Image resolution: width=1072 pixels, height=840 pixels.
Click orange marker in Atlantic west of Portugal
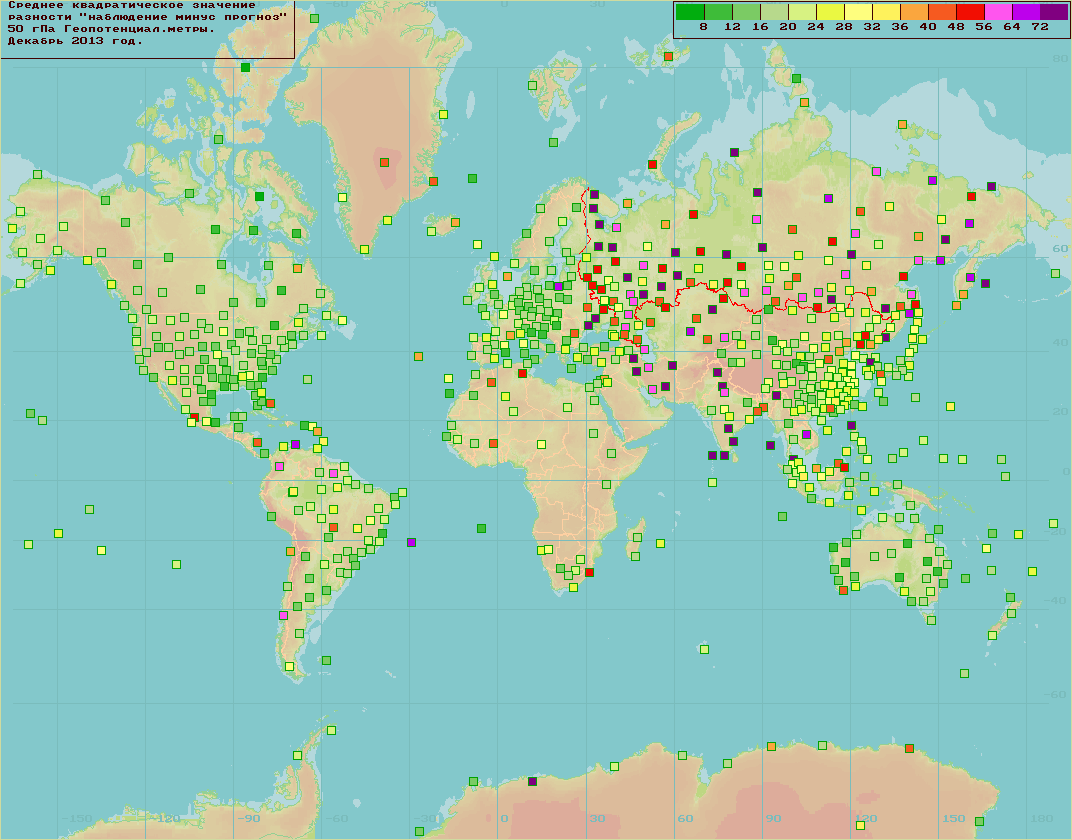click(418, 356)
